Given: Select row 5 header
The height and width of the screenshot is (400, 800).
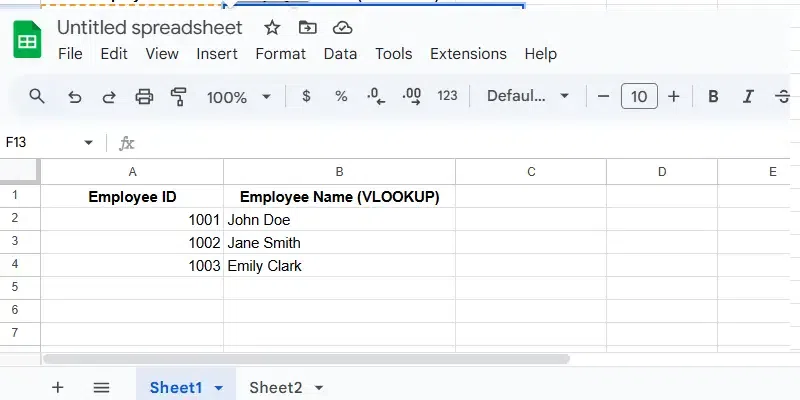Looking at the screenshot, I should pos(20,288).
